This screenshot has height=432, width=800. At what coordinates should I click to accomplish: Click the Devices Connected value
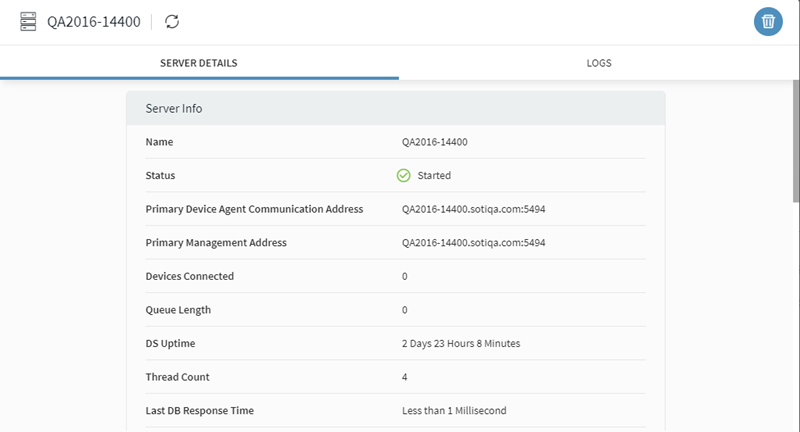pyautogui.click(x=405, y=276)
